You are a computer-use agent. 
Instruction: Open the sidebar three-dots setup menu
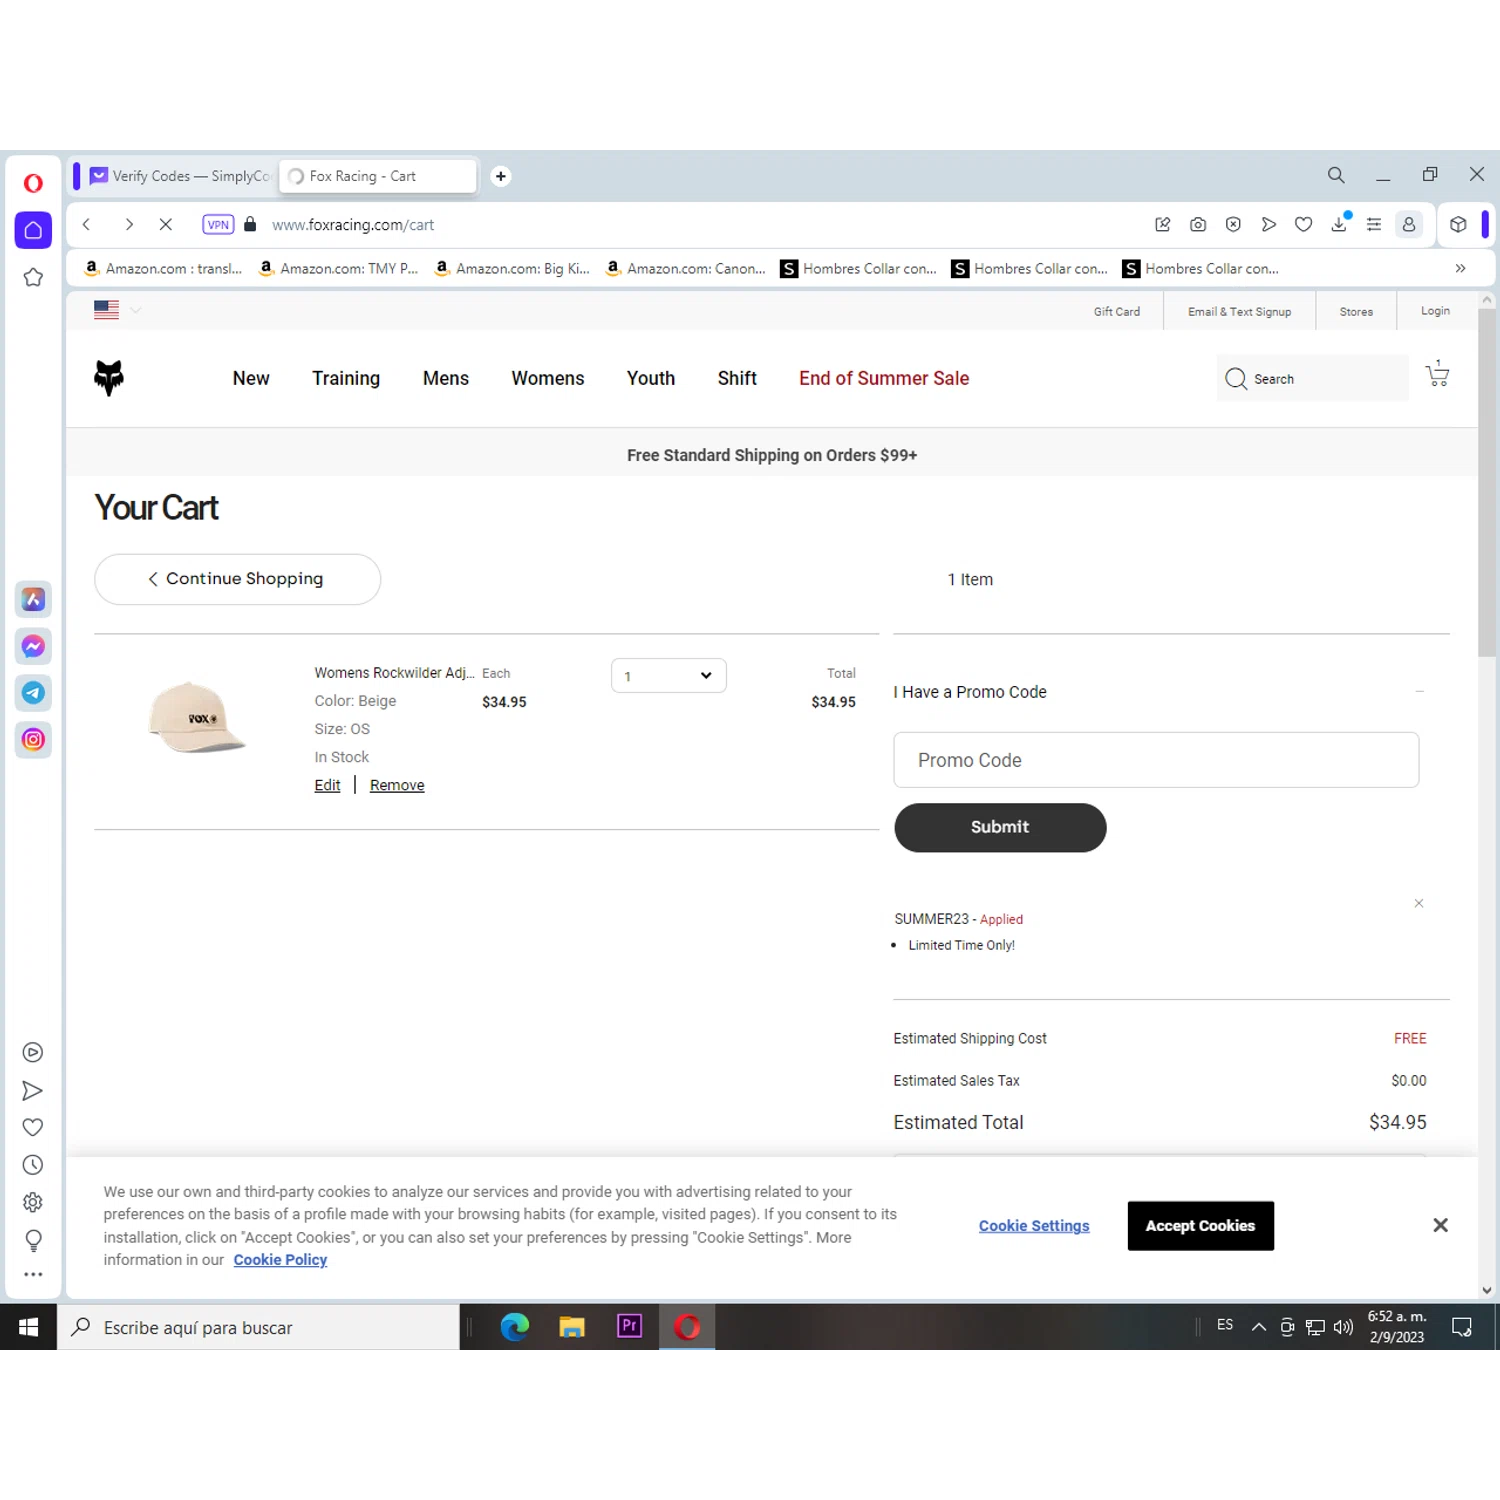33,1275
